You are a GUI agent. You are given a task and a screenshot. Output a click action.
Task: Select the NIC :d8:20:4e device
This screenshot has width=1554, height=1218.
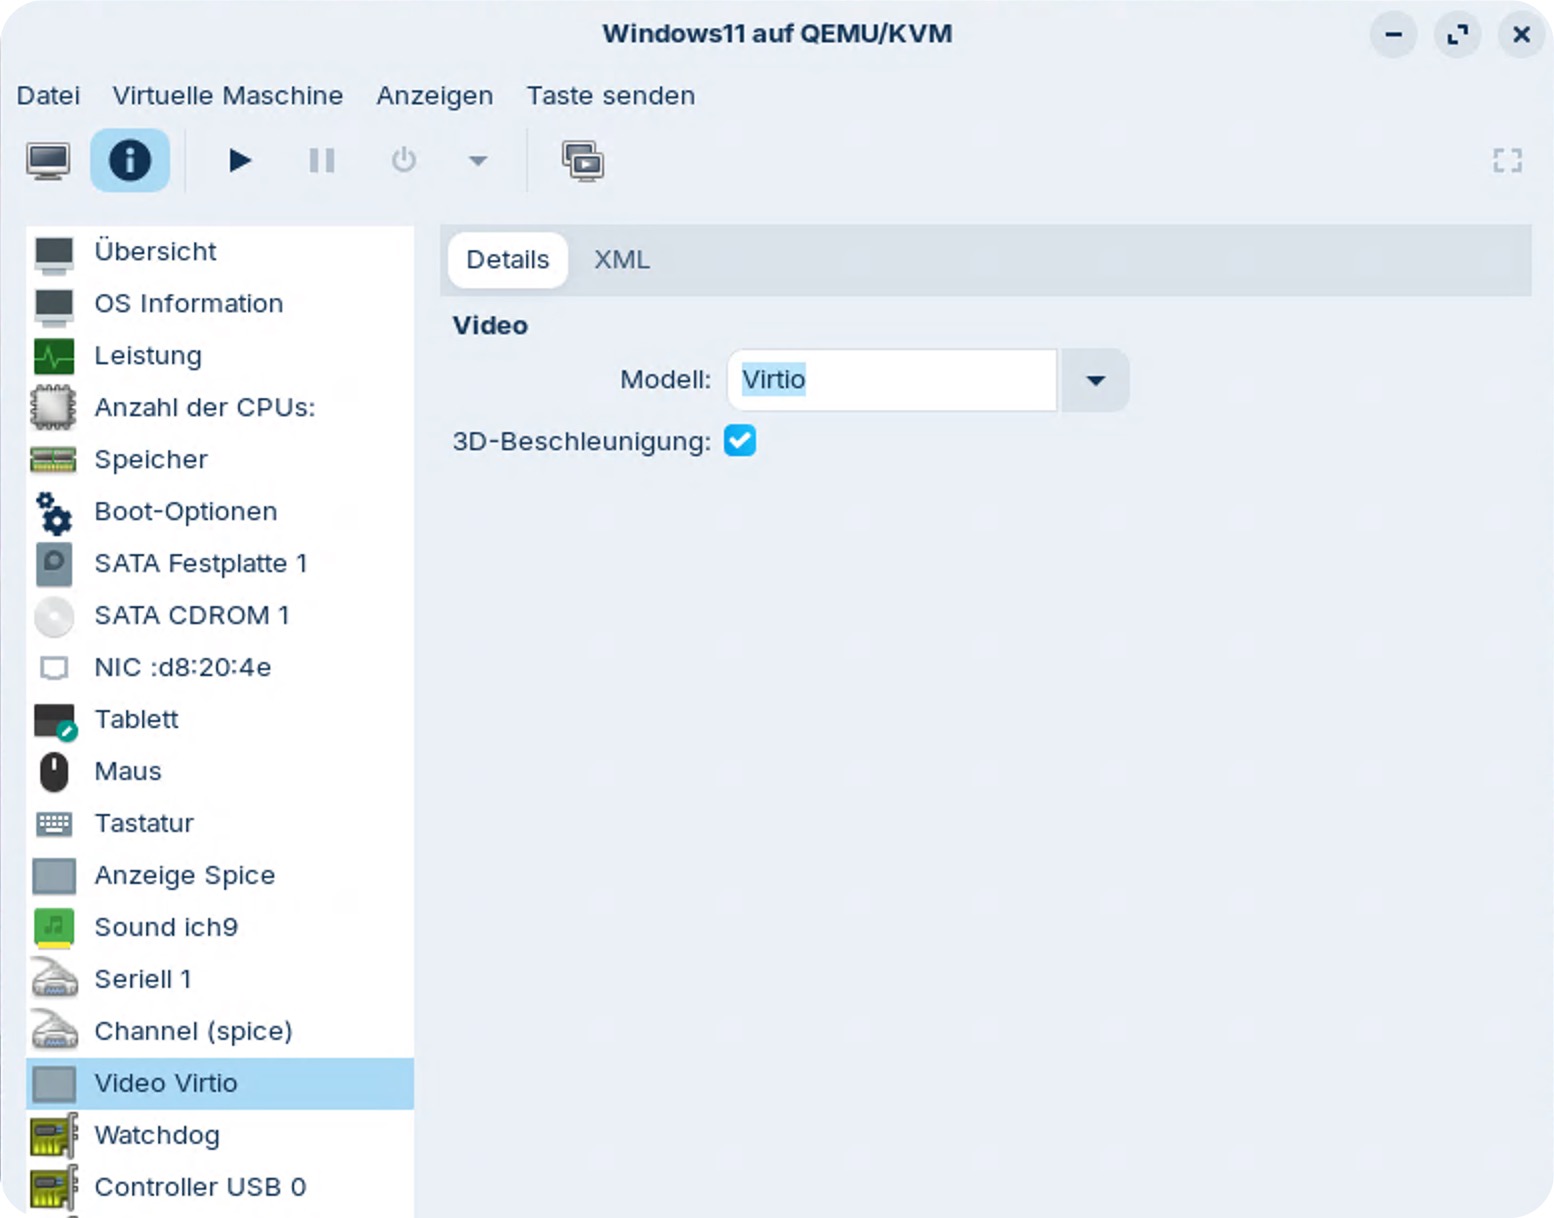coord(184,667)
